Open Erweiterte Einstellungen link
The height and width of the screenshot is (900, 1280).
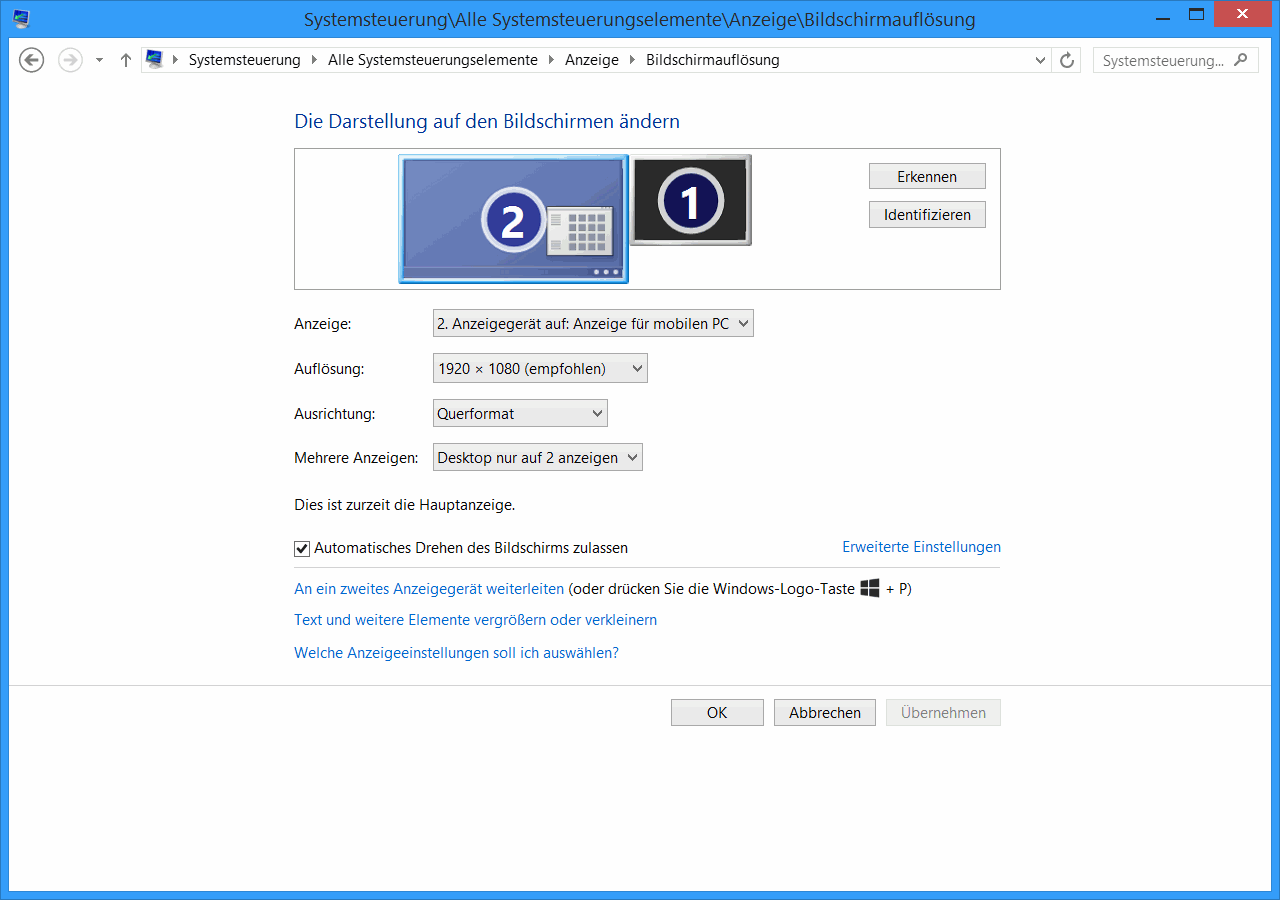coord(921,547)
